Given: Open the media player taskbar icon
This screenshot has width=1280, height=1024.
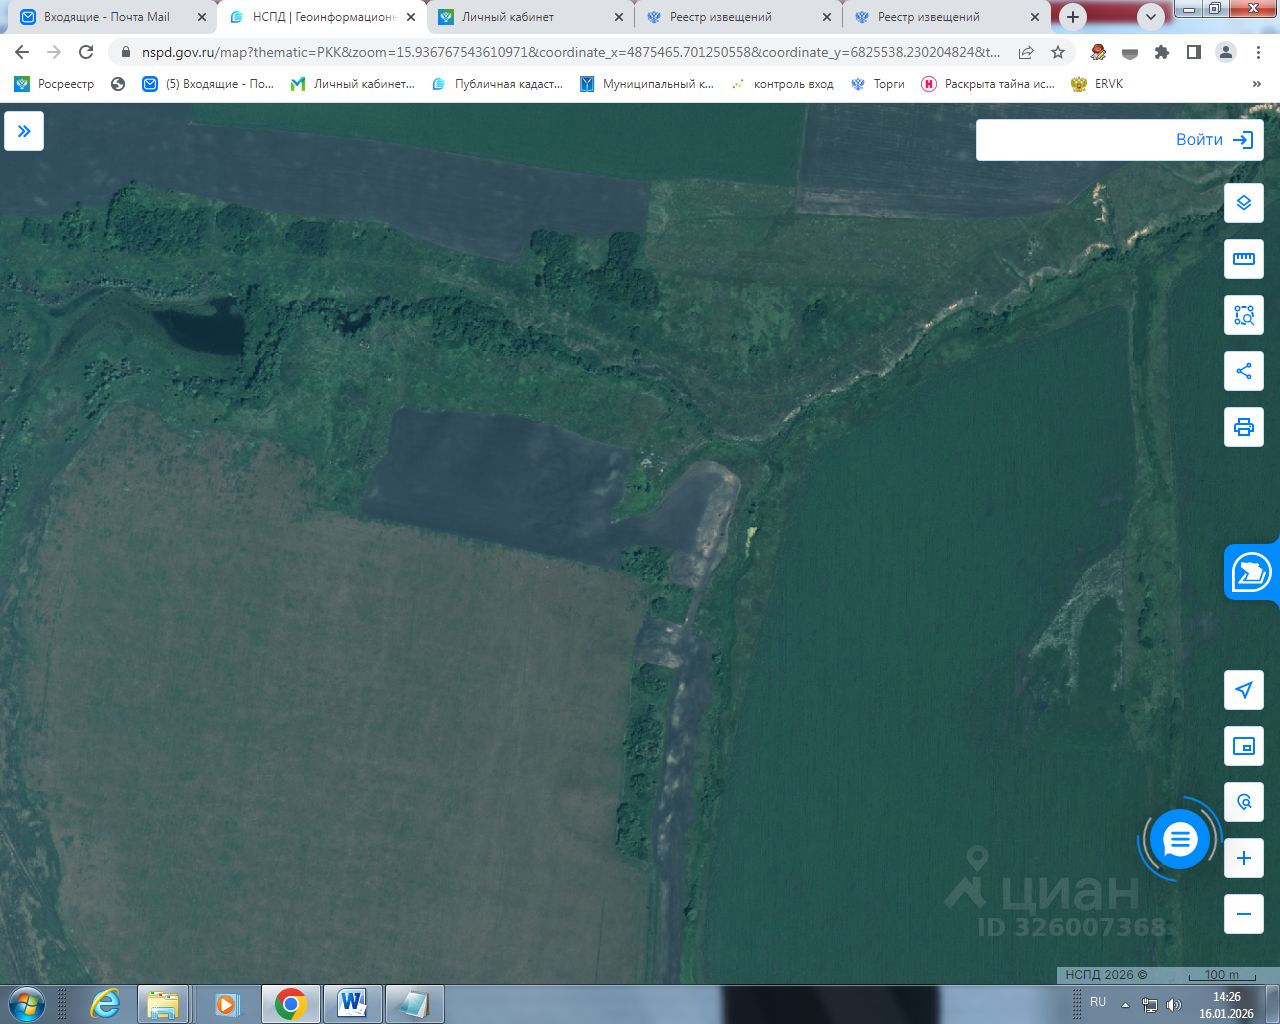Looking at the screenshot, I should tap(228, 1003).
